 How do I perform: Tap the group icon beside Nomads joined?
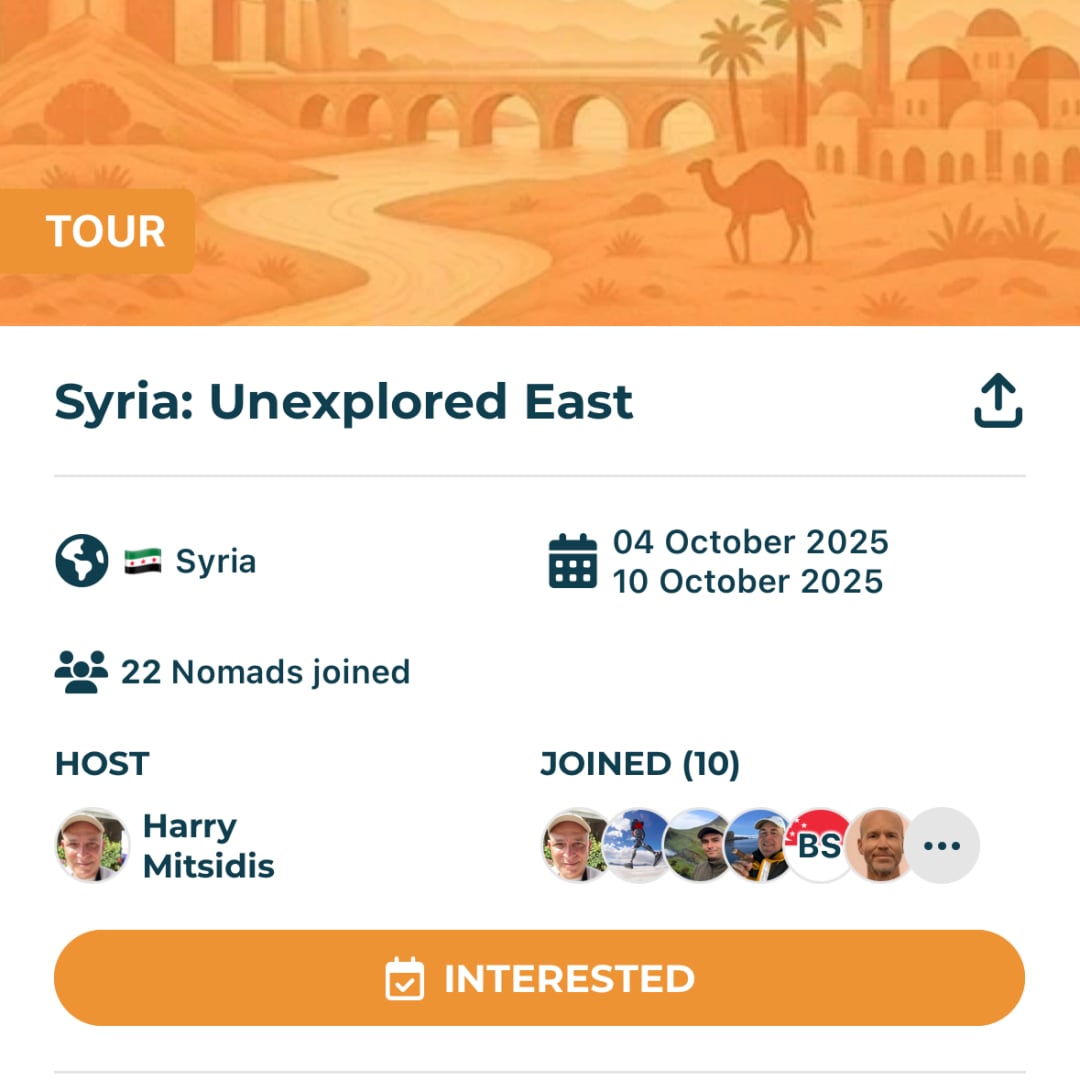point(81,672)
